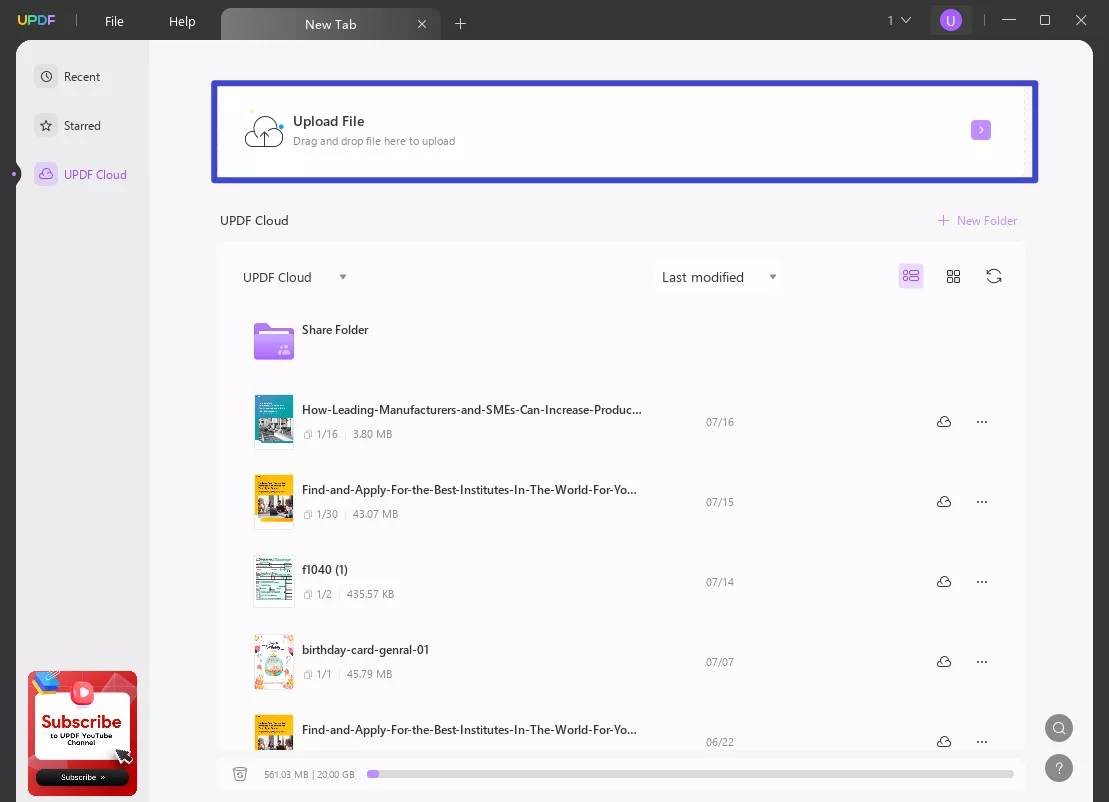The image size is (1109, 802).
Task: Open the birthday-card-genral-01 thumbnail
Action: (274, 661)
